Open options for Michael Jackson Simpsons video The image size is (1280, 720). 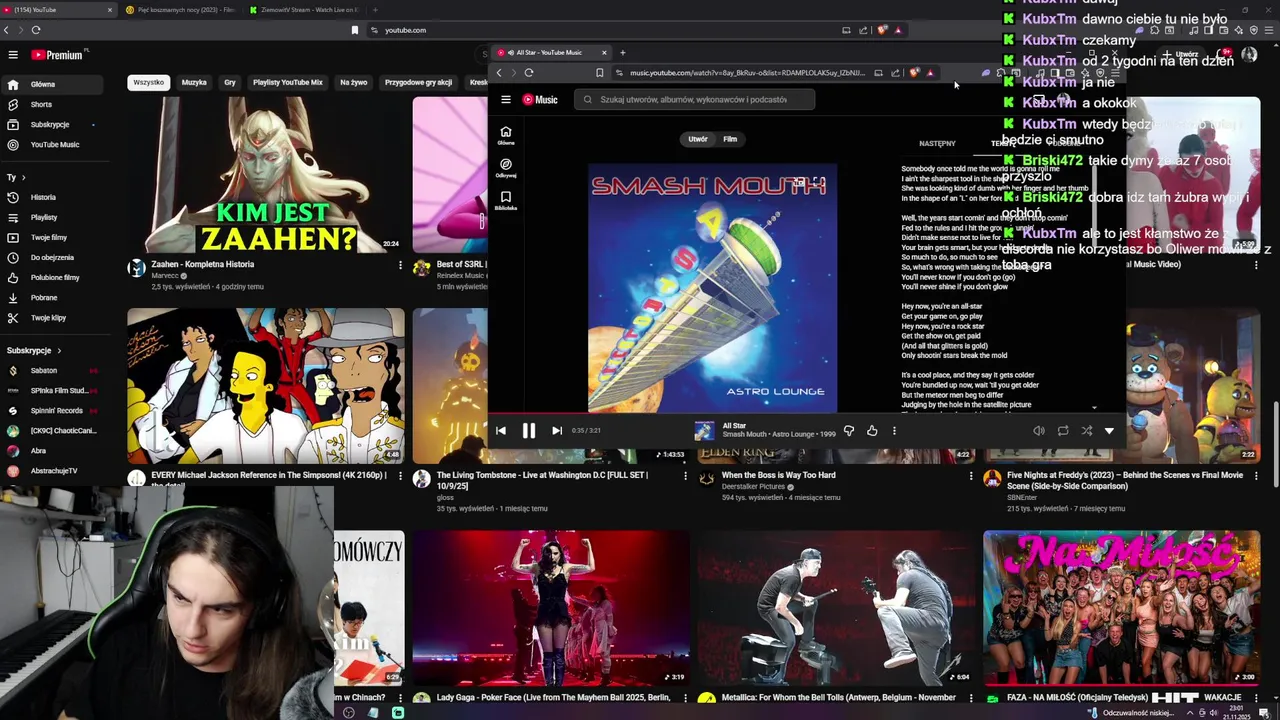coord(400,476)
